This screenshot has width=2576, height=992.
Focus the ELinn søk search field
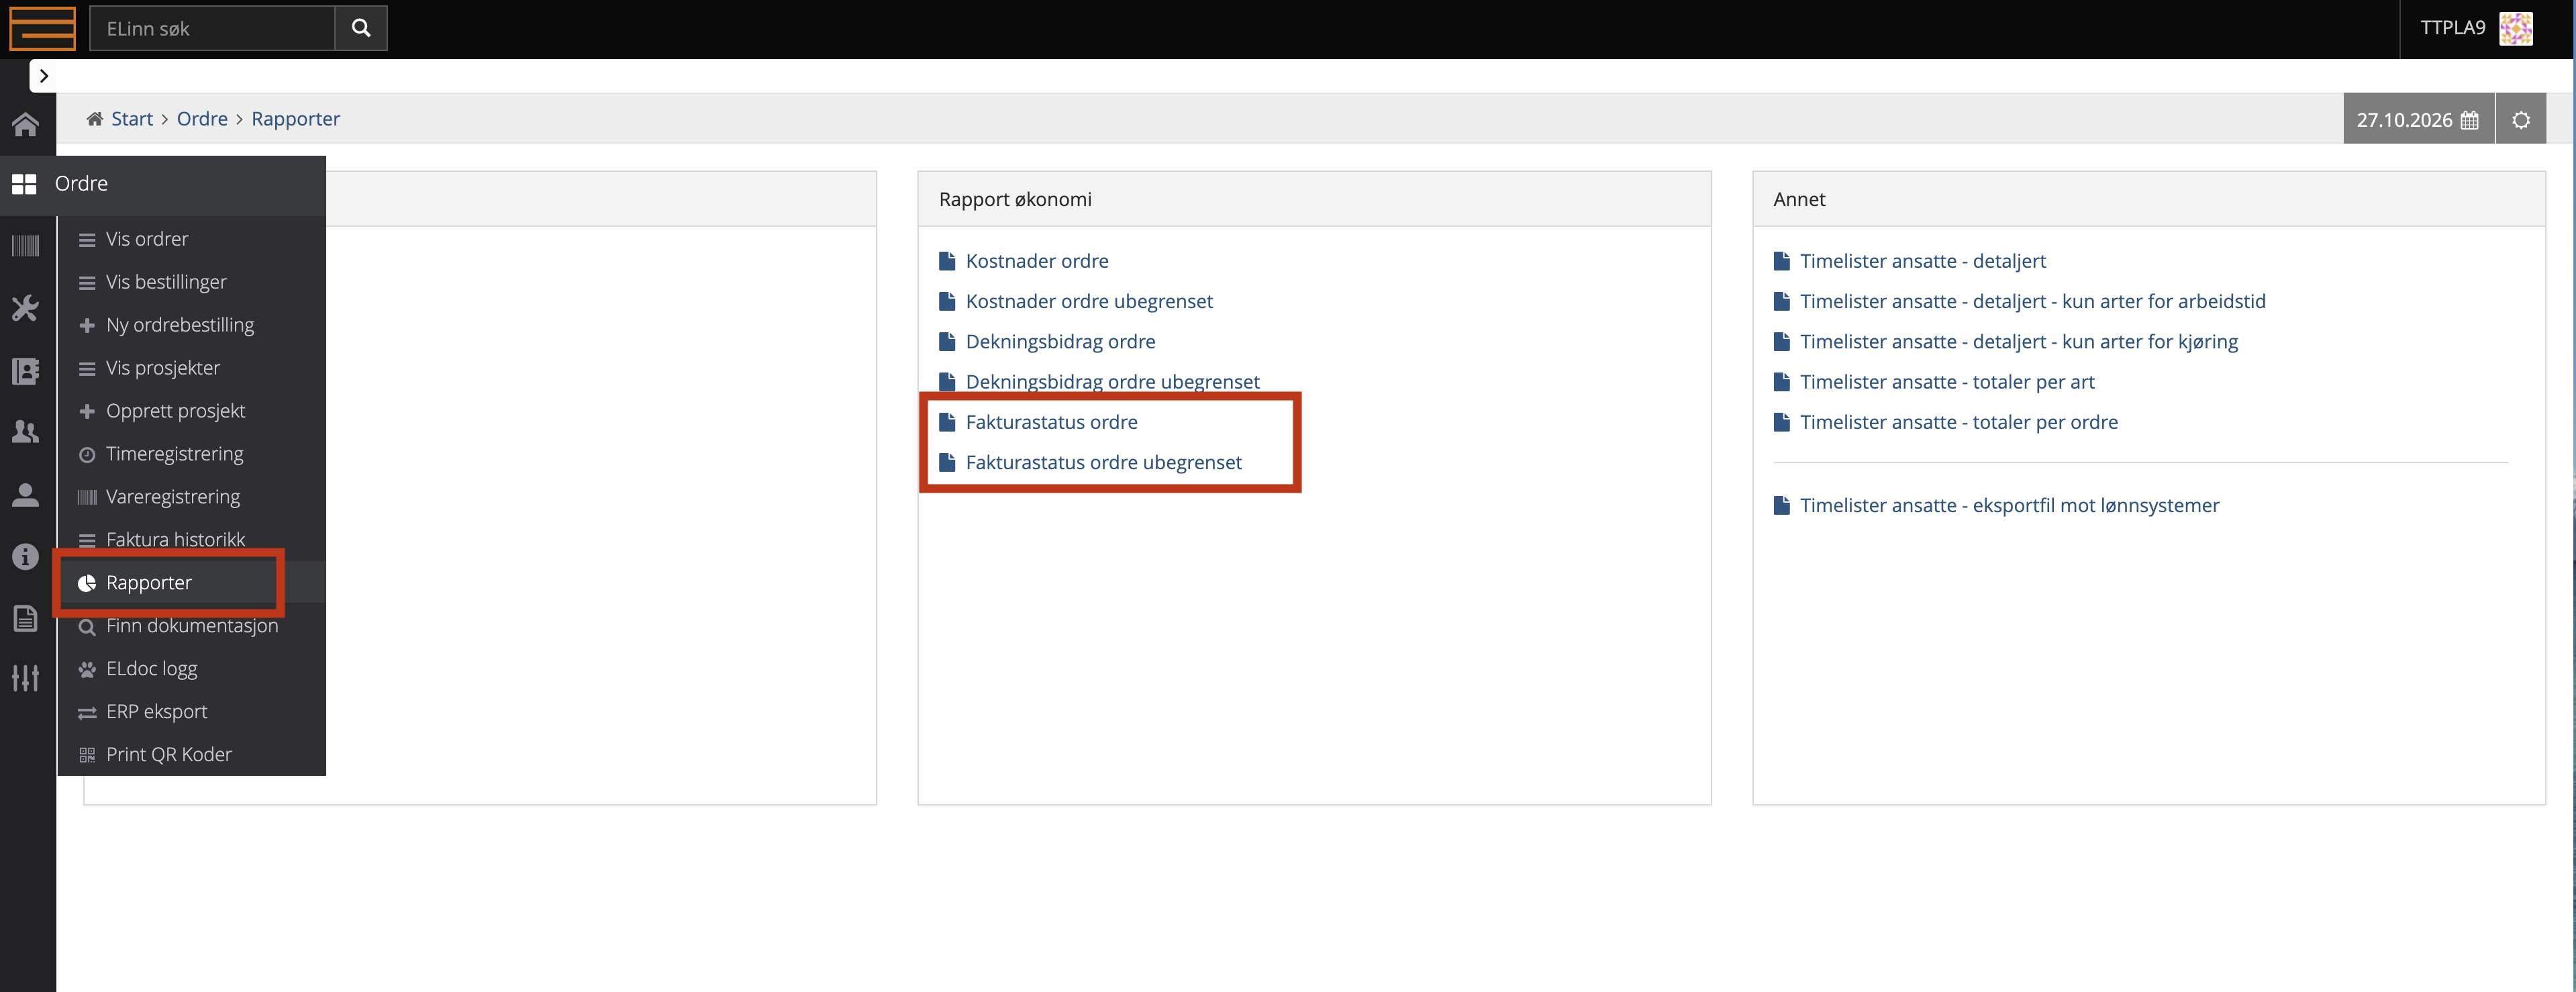click(212, 28)
